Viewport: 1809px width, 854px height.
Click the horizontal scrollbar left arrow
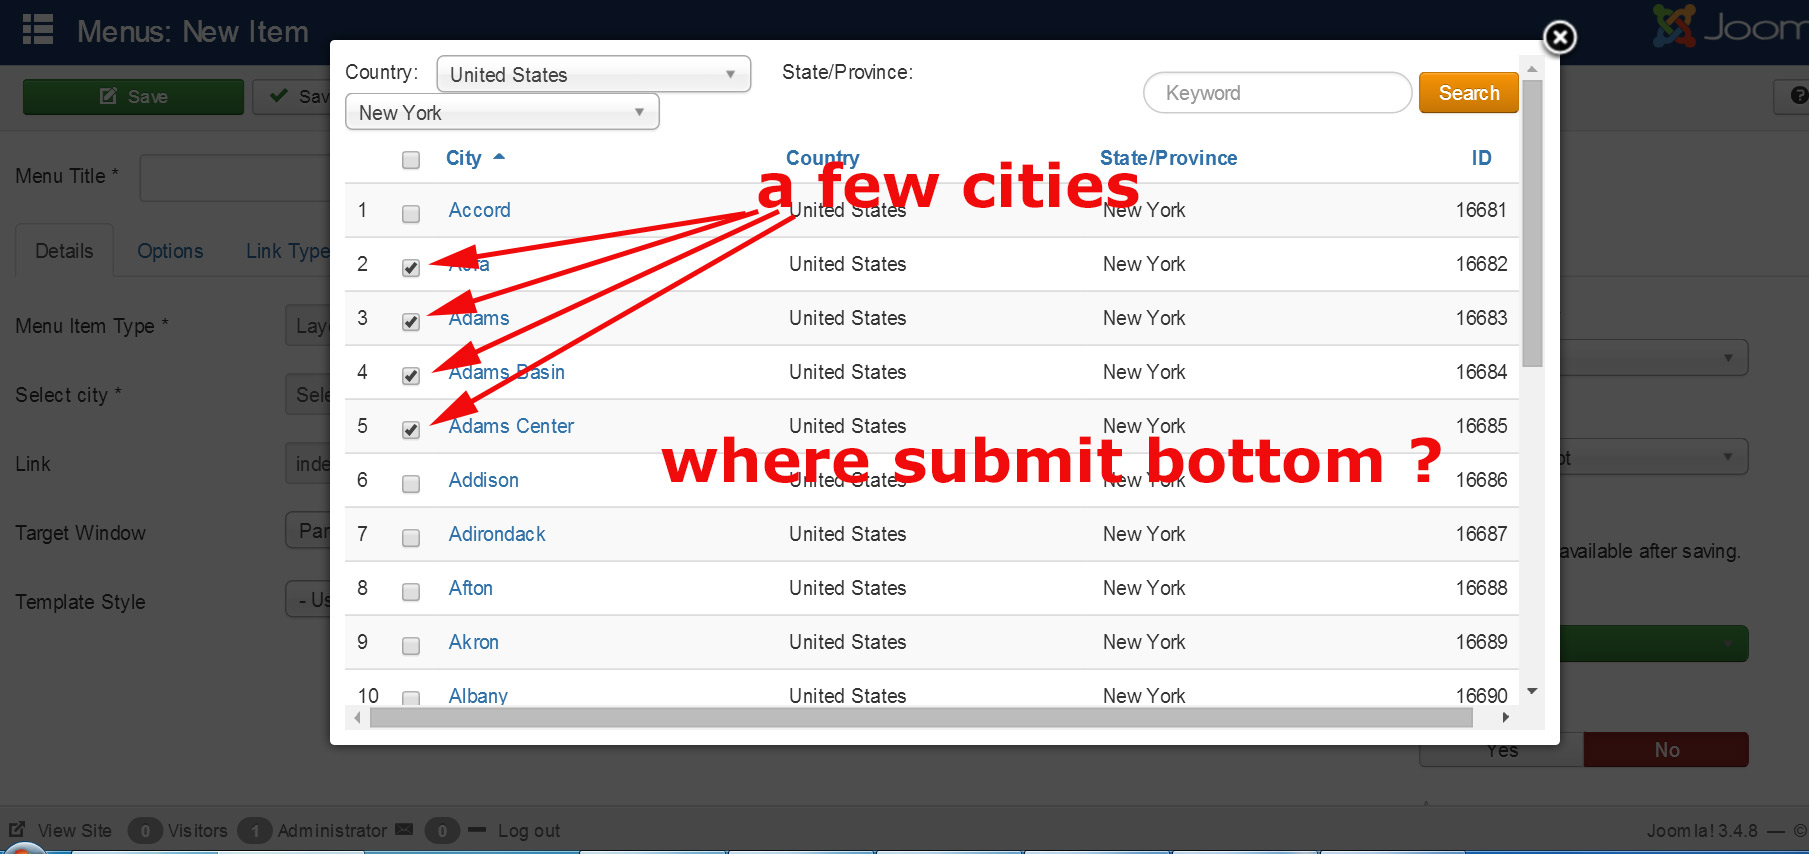[x=357, y=717]
